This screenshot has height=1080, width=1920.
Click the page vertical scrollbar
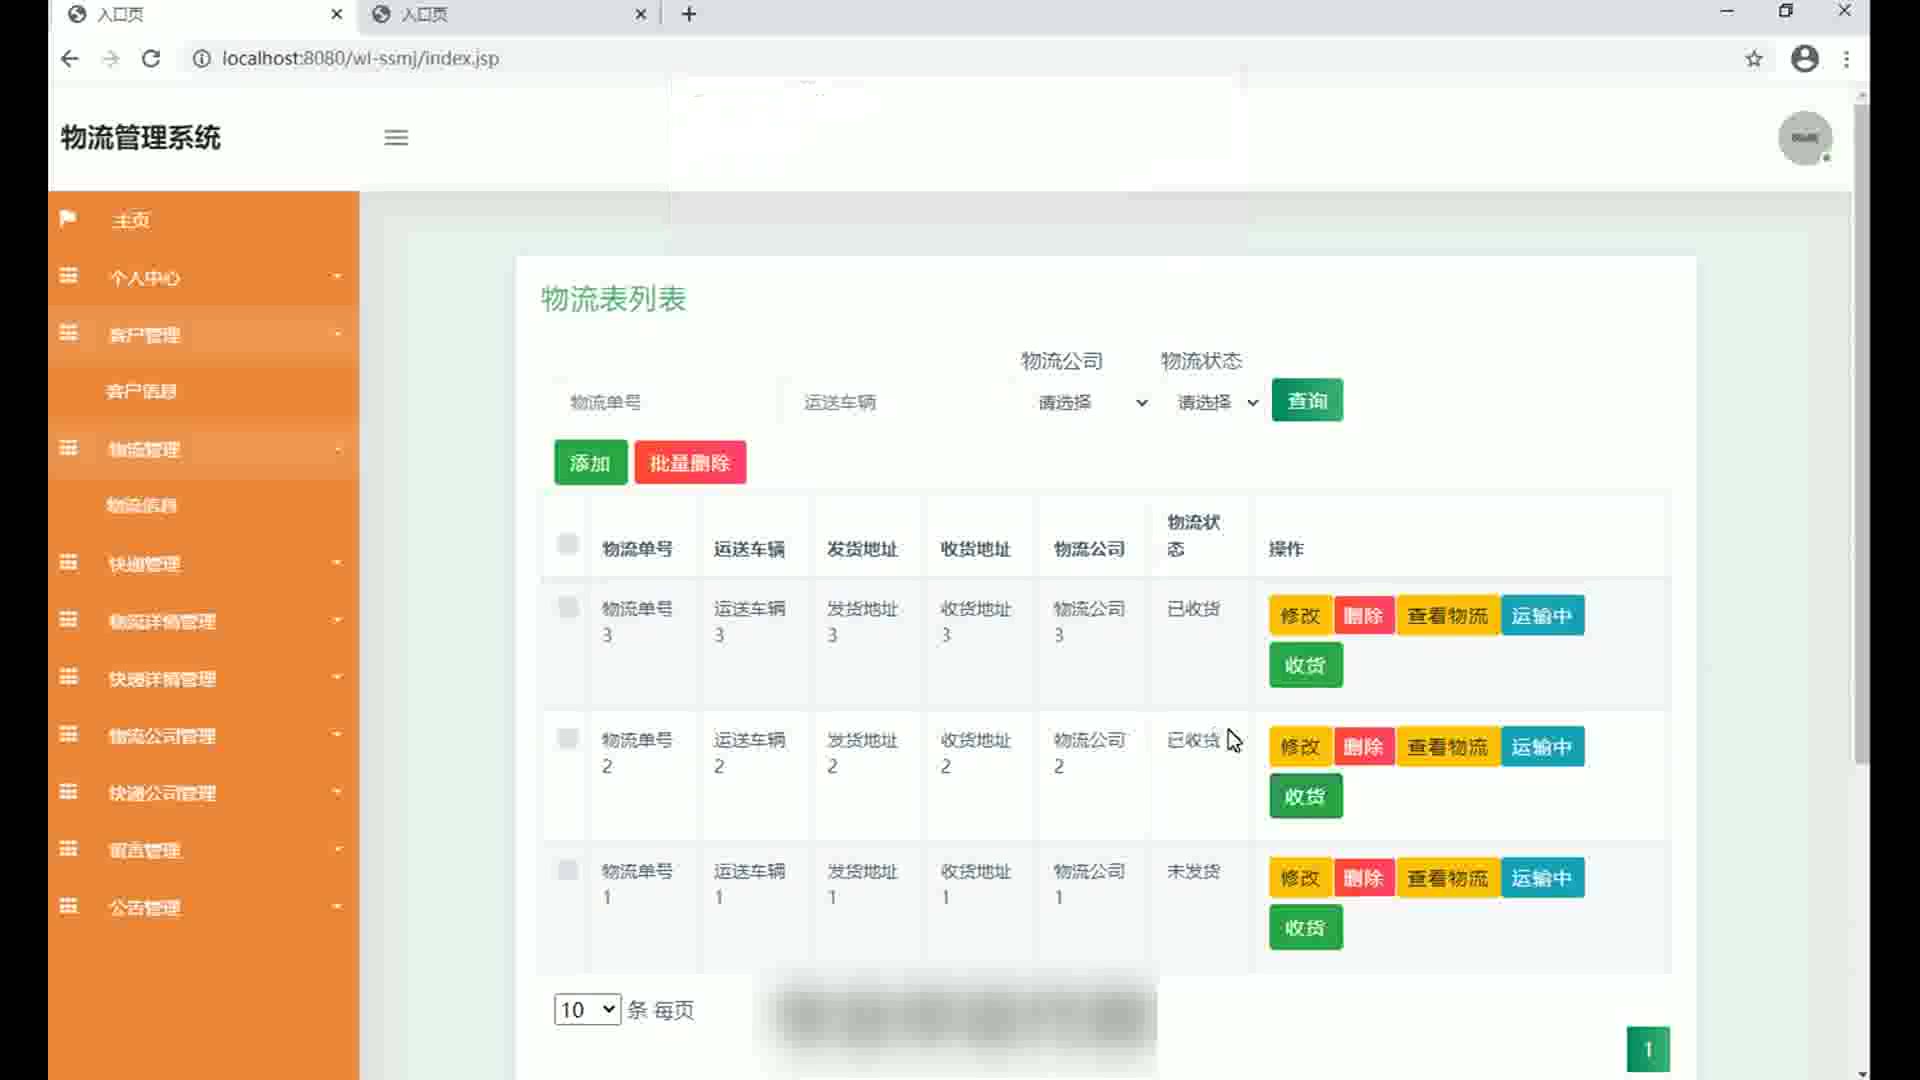tap(1861, 430)
